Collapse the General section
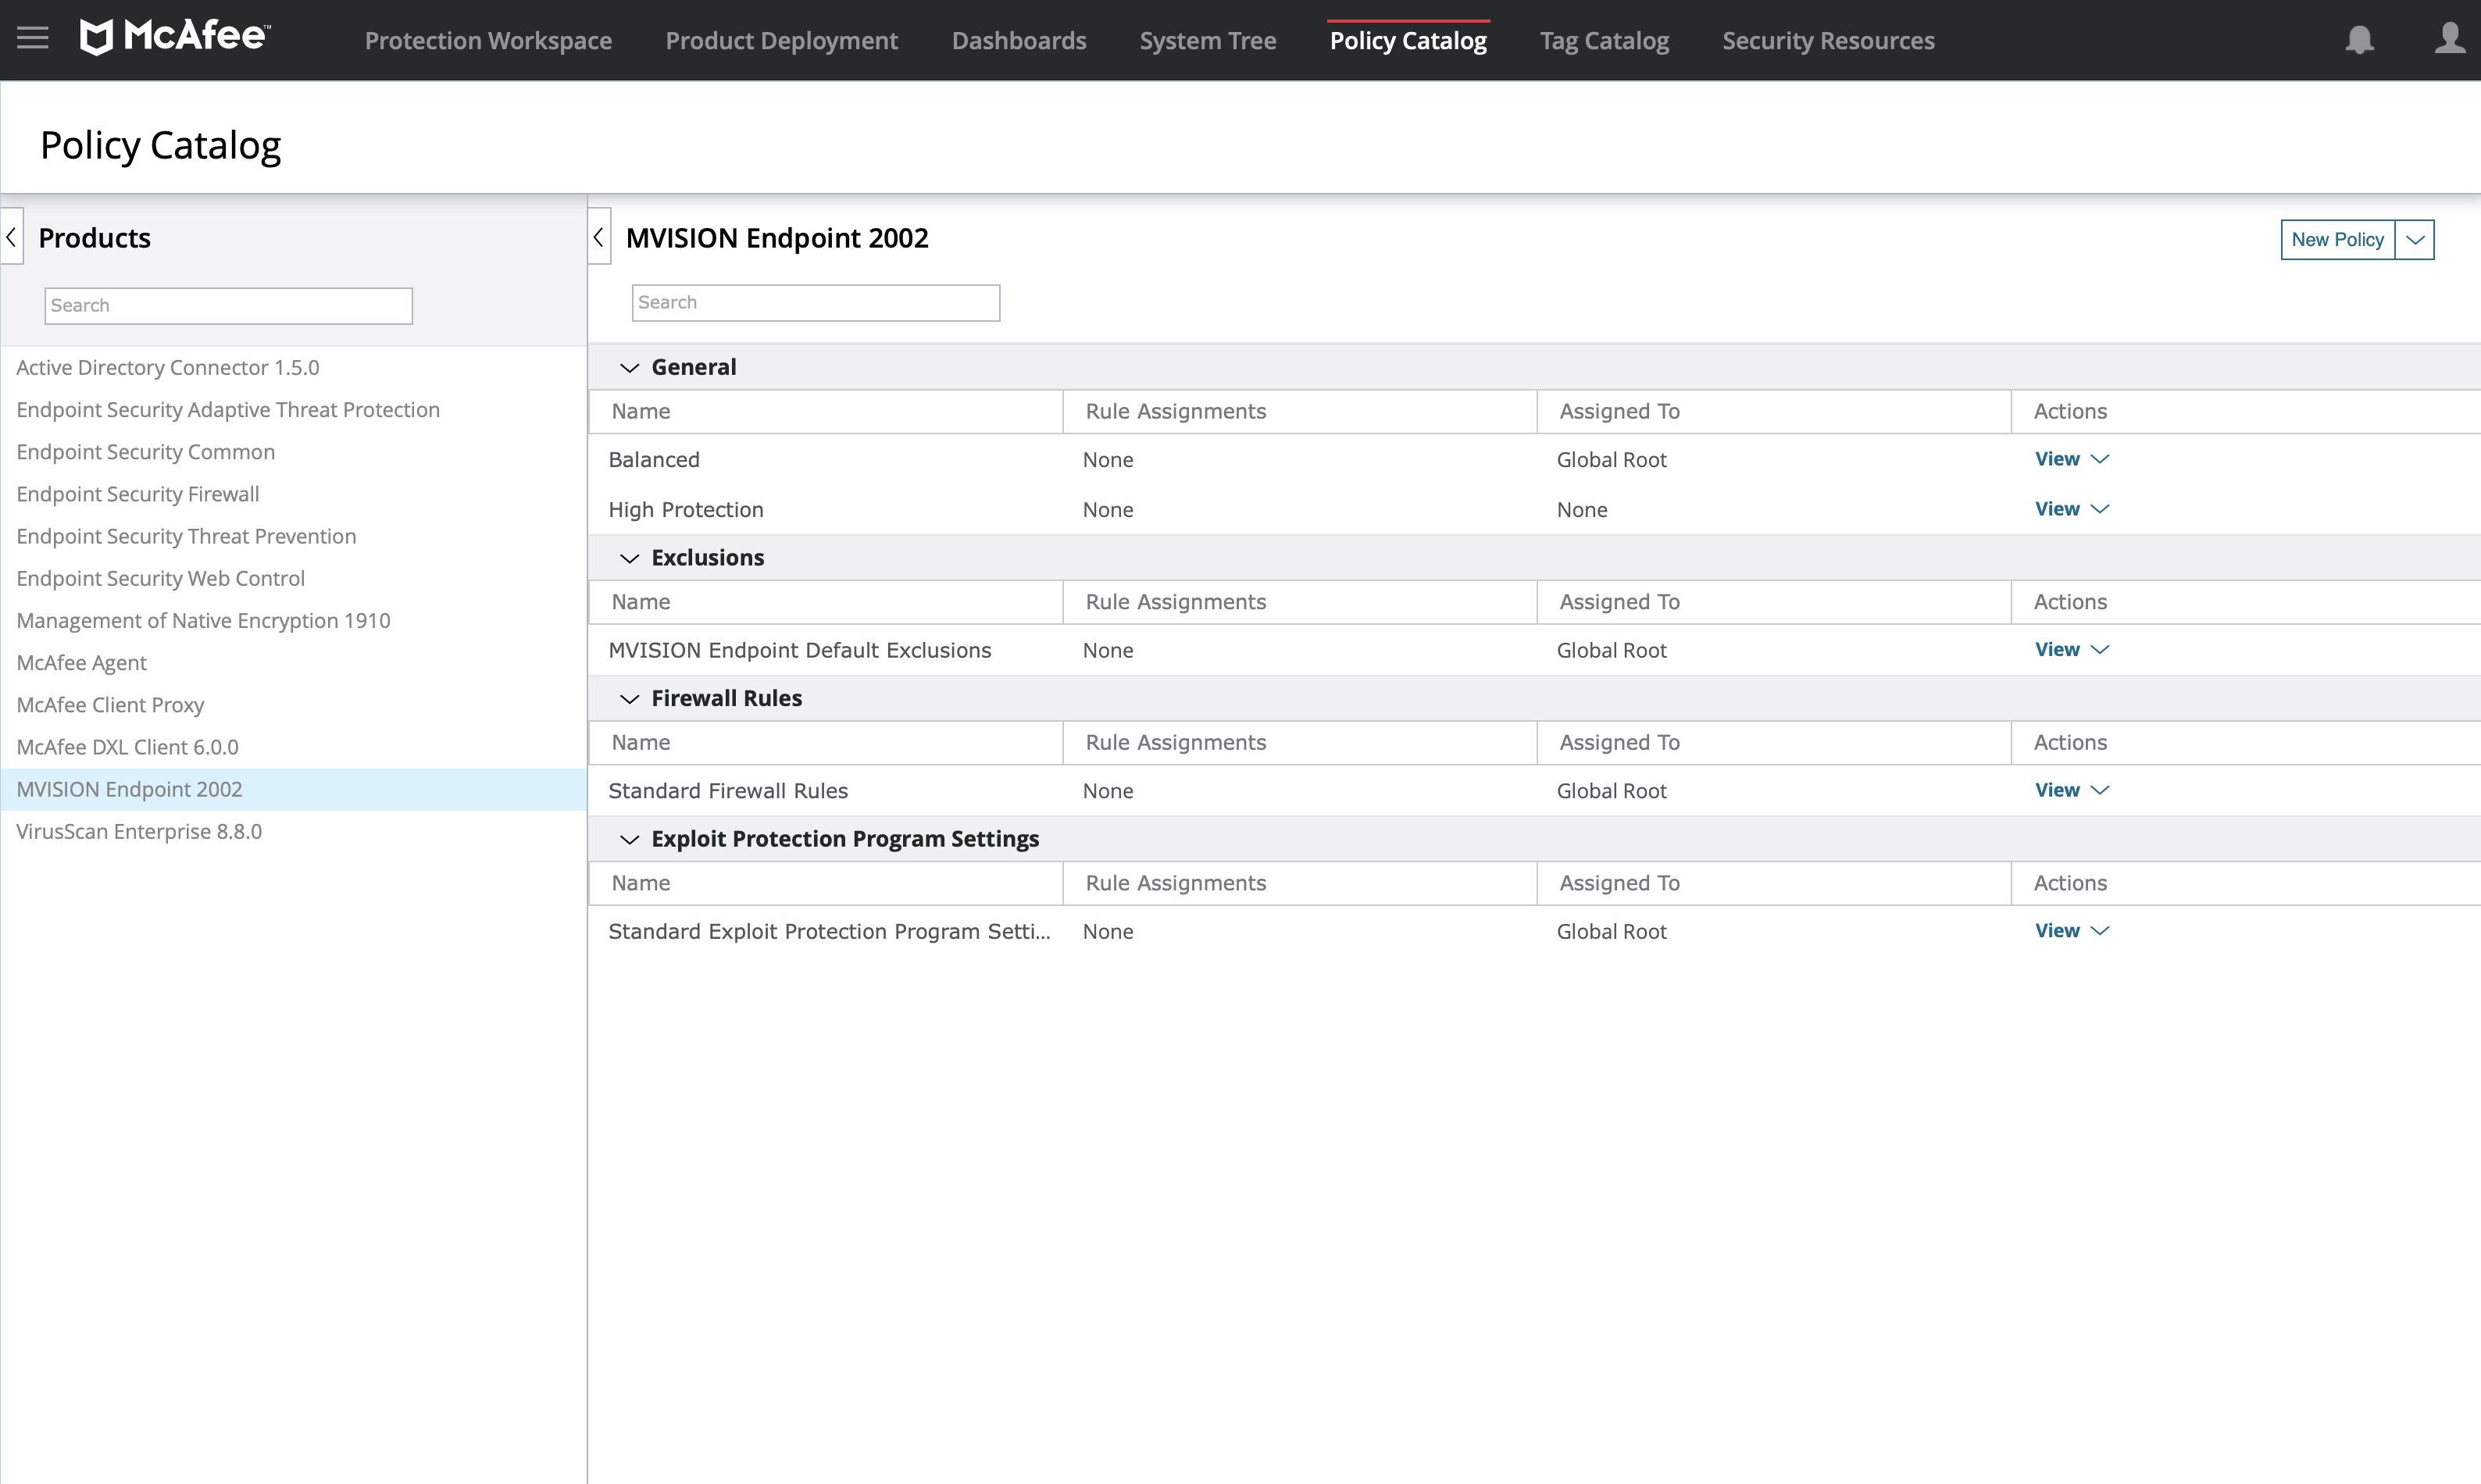 pos(629,368)
